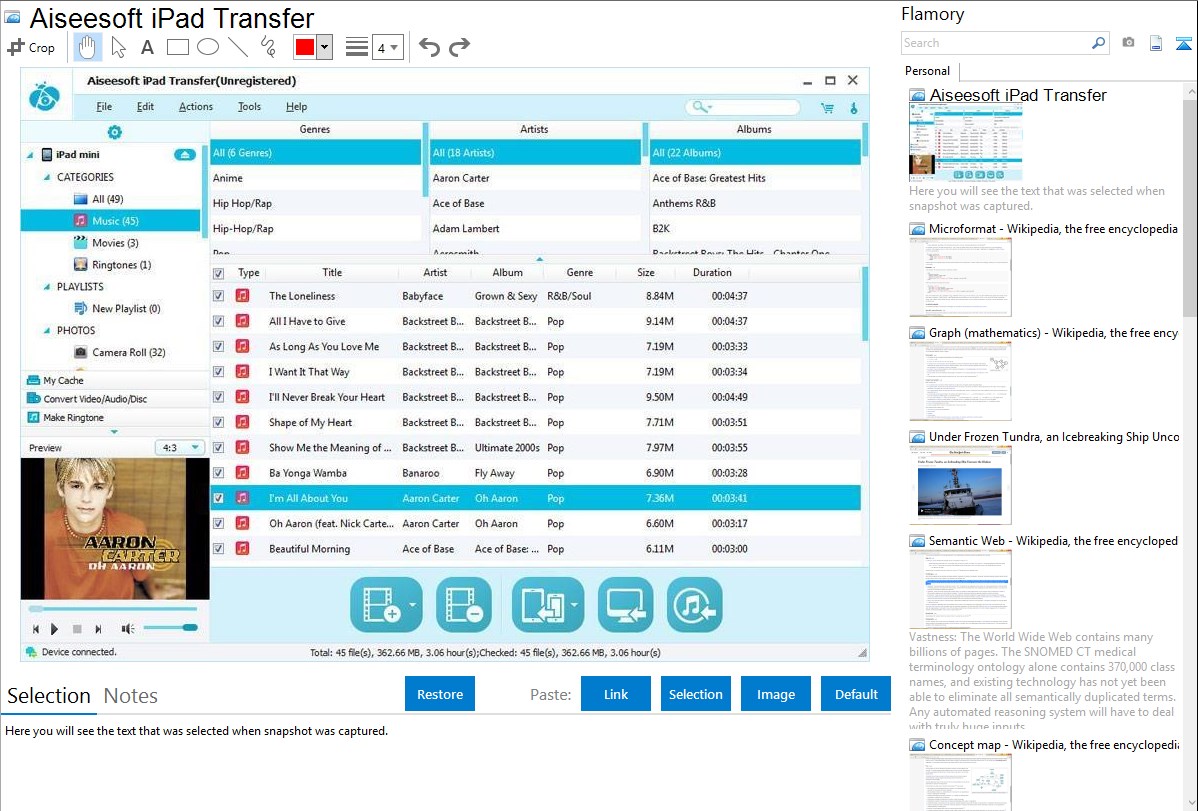The height and width of the screenshot is (811, 1198).
Task: Click the red annotation color swatch
Action: click(x=305, y=47)
